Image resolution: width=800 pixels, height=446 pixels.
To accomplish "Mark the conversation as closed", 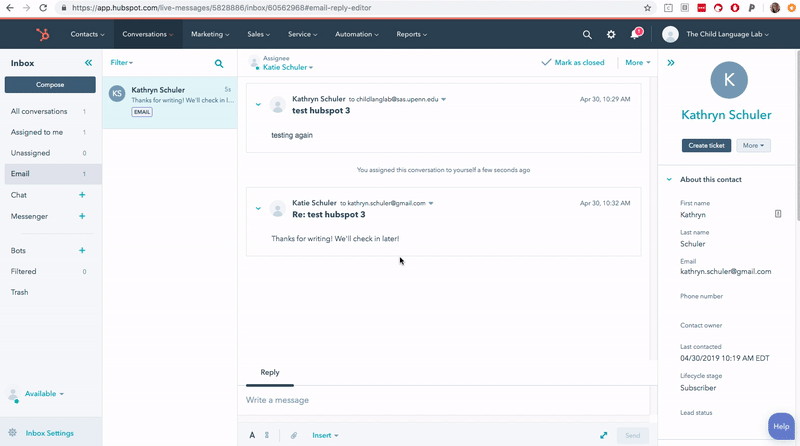I will point(573,62).
